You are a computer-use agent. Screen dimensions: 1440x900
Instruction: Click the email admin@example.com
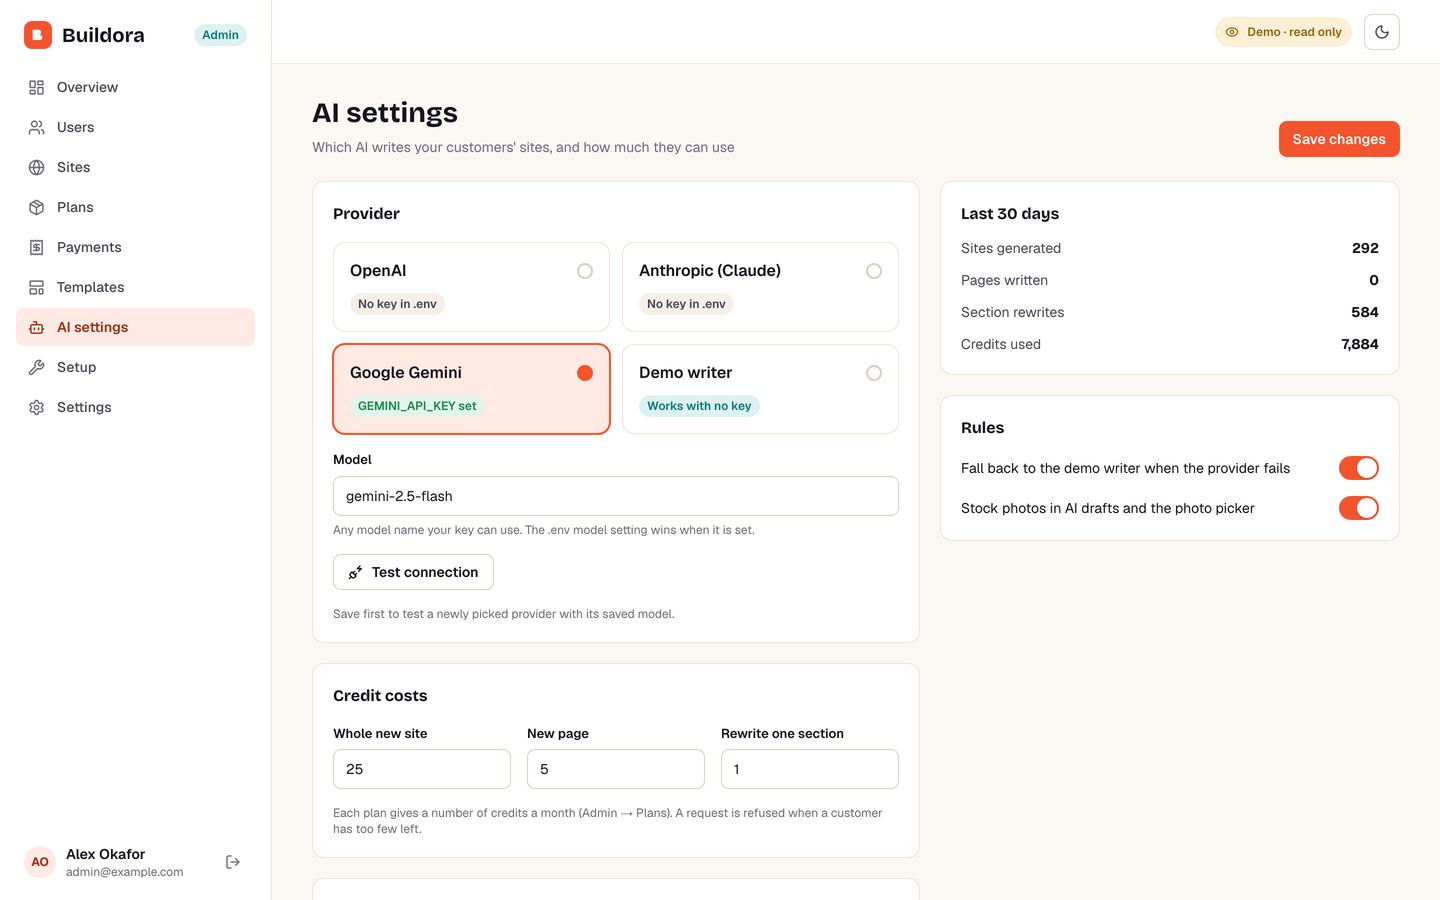pos(125,872)
